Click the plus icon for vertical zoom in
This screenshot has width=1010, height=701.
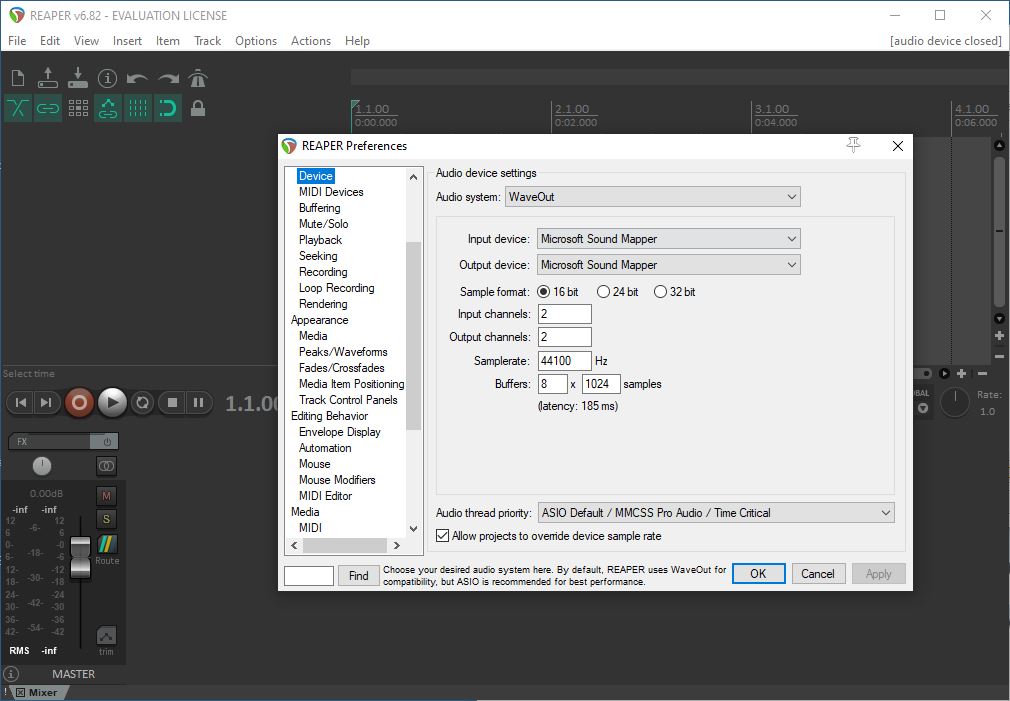pyautogui.click(x=999, y=336)
